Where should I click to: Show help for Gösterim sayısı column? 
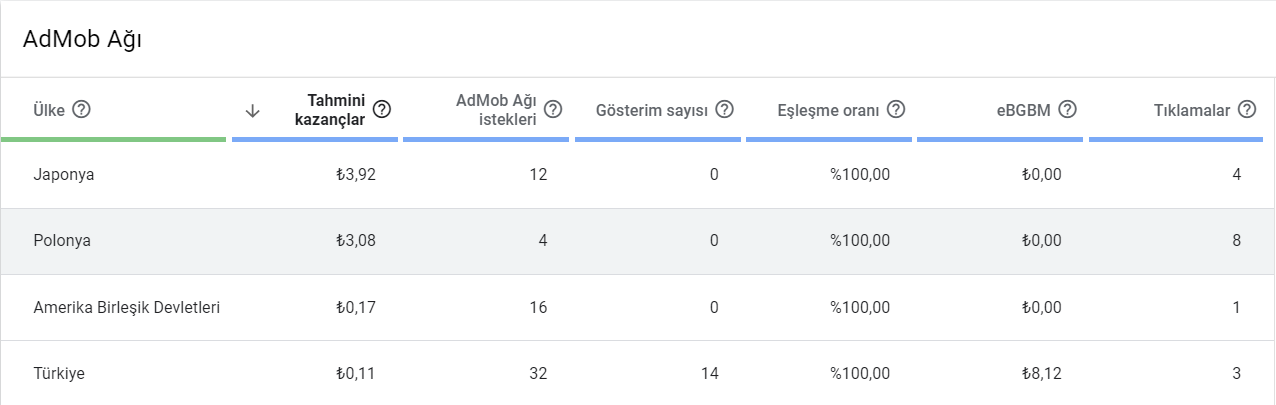tap(725, 109)
